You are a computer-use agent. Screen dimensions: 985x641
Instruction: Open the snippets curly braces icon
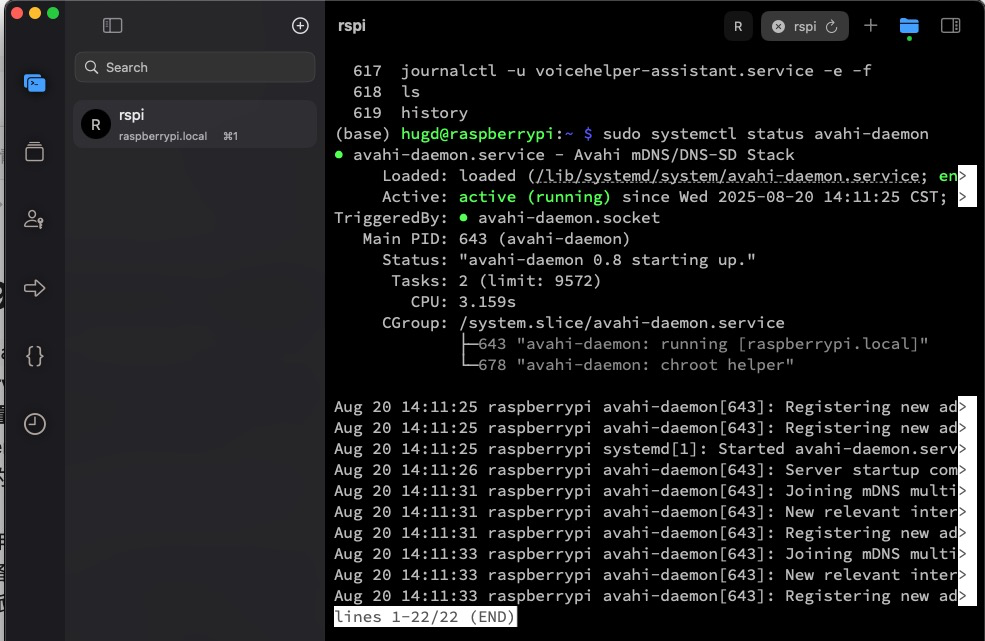tap(35, 356)
